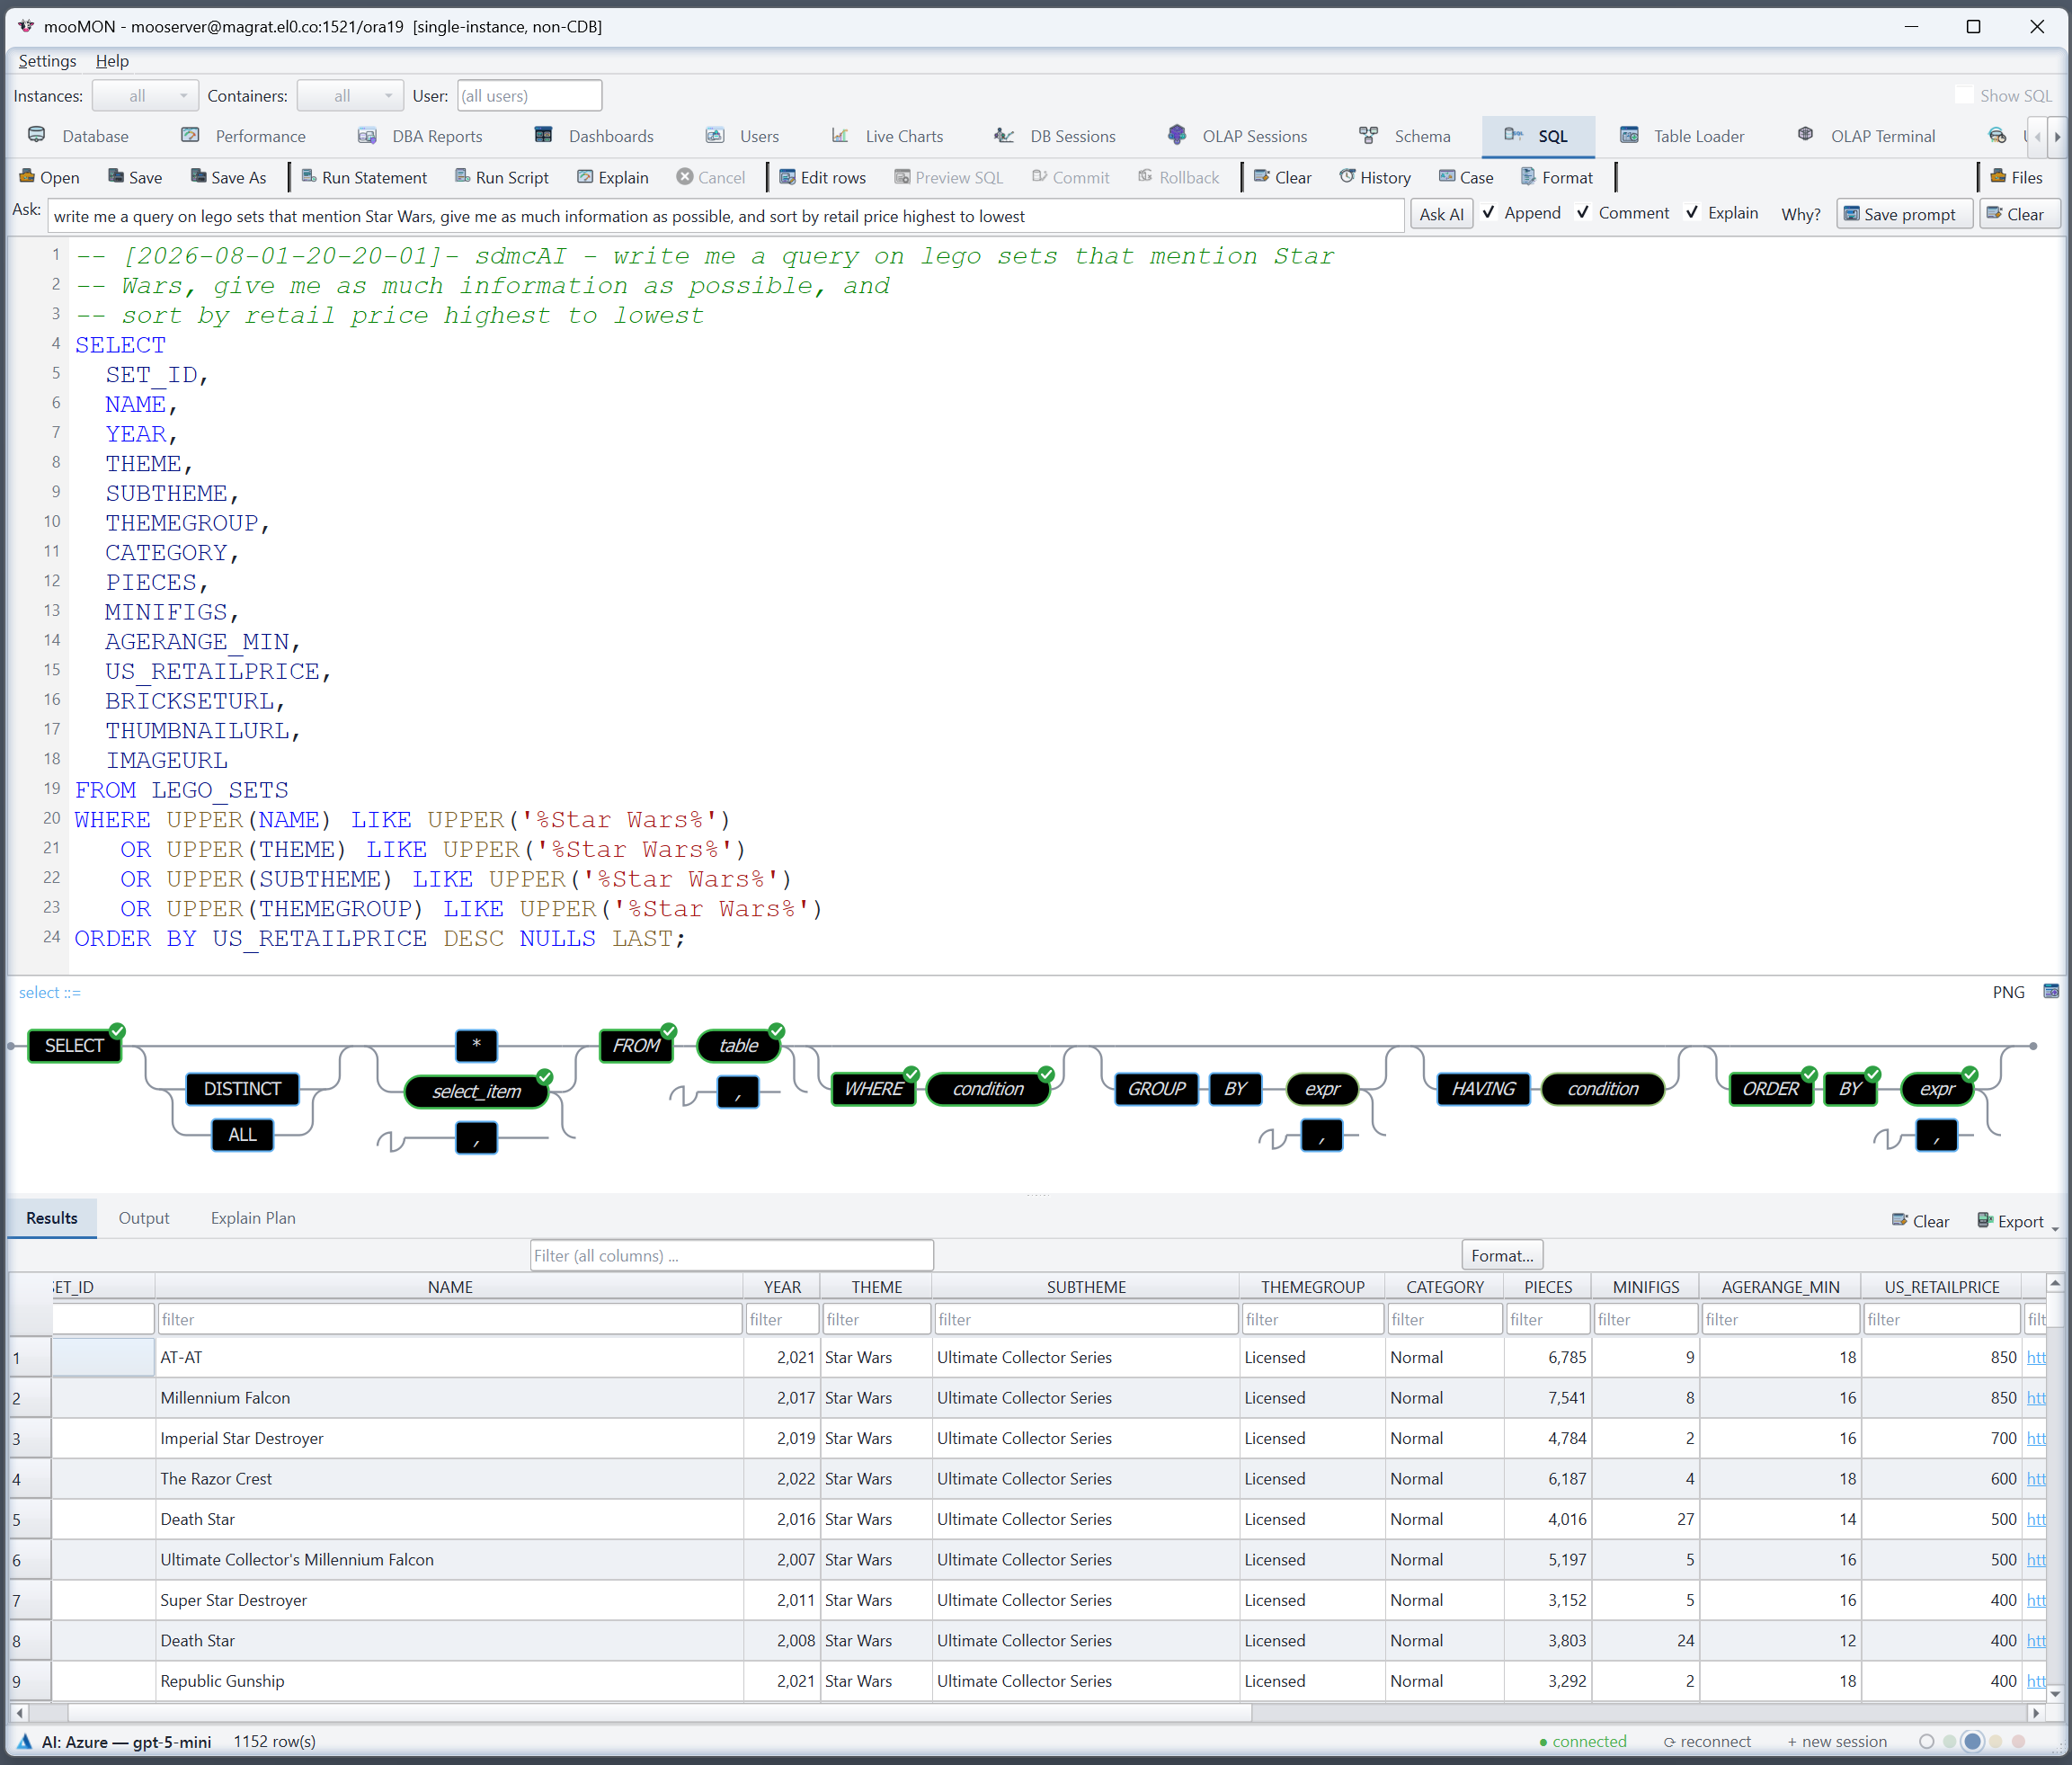Save syntax diagram as PNG
2072x1765 pixels.
(2008, 992)
